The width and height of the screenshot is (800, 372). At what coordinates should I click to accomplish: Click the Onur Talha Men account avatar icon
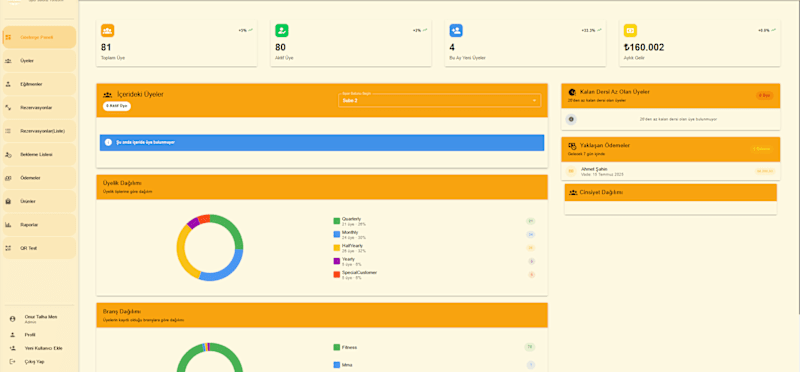pos(13,318)
